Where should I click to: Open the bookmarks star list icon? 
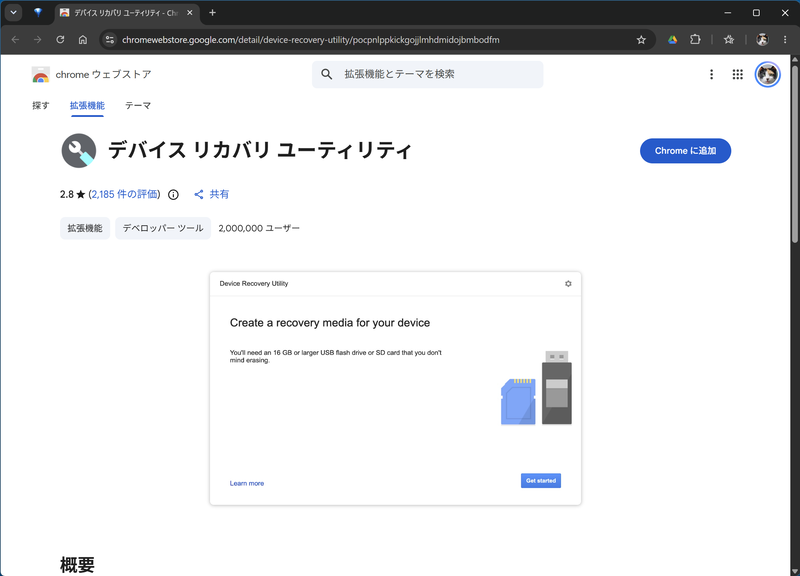click(729, 39)
